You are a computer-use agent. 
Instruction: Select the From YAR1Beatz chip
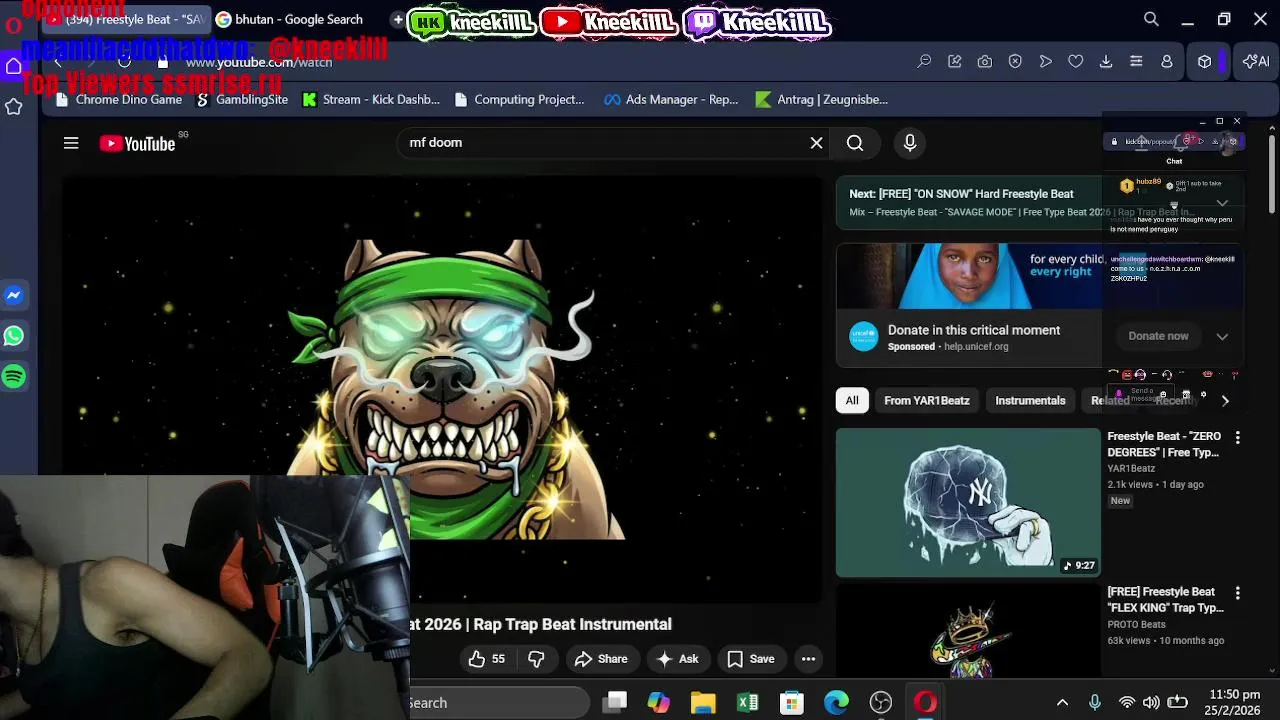click(927, 401)
